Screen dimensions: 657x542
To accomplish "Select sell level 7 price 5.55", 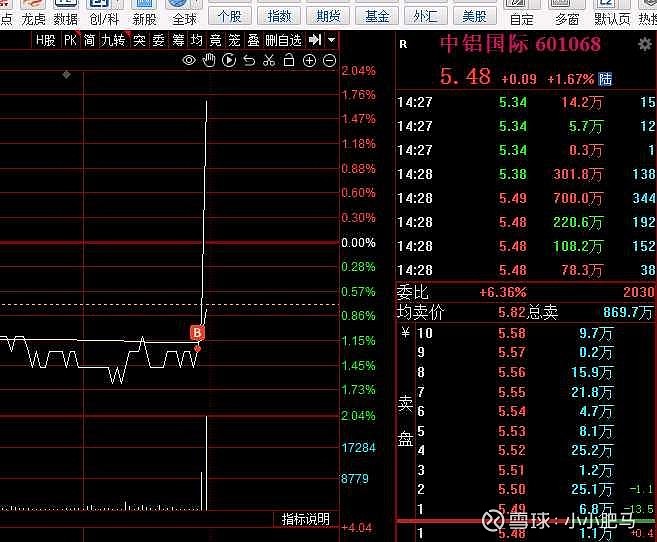I will pyautogui.click(x=512, y=392).
